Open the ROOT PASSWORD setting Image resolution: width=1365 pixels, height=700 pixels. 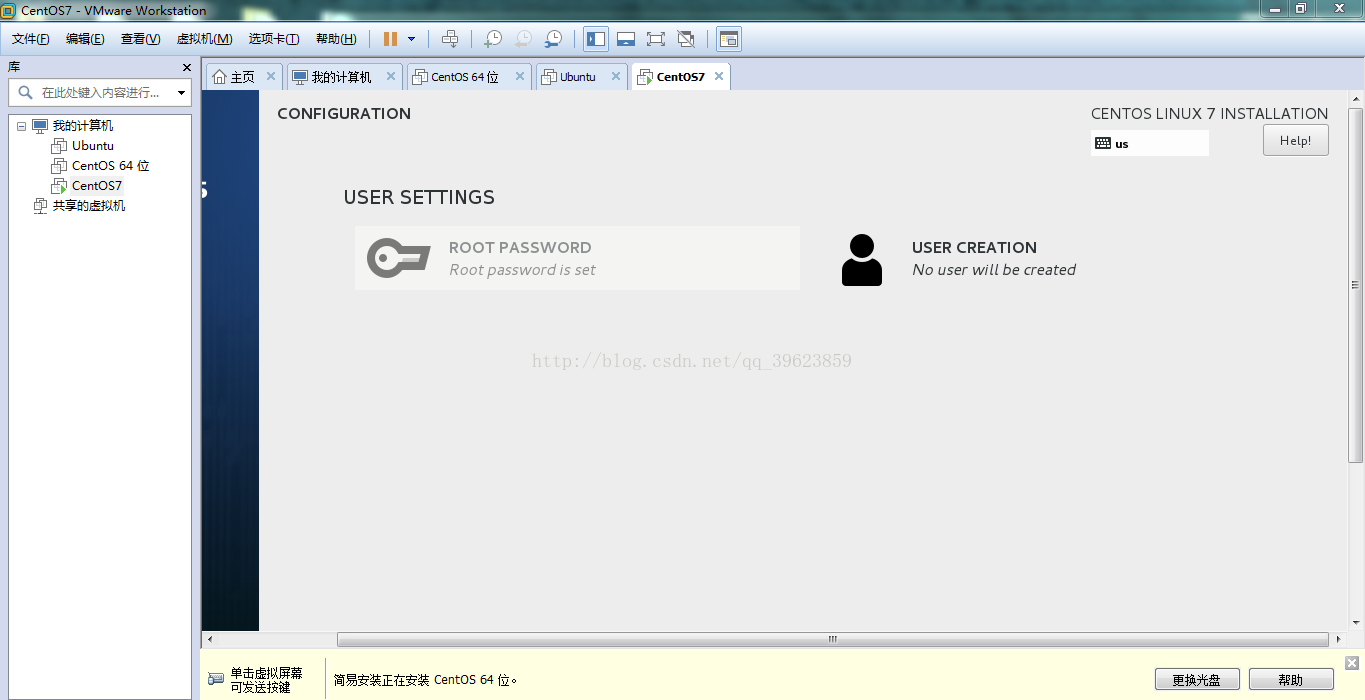click(x=577, y=258)
